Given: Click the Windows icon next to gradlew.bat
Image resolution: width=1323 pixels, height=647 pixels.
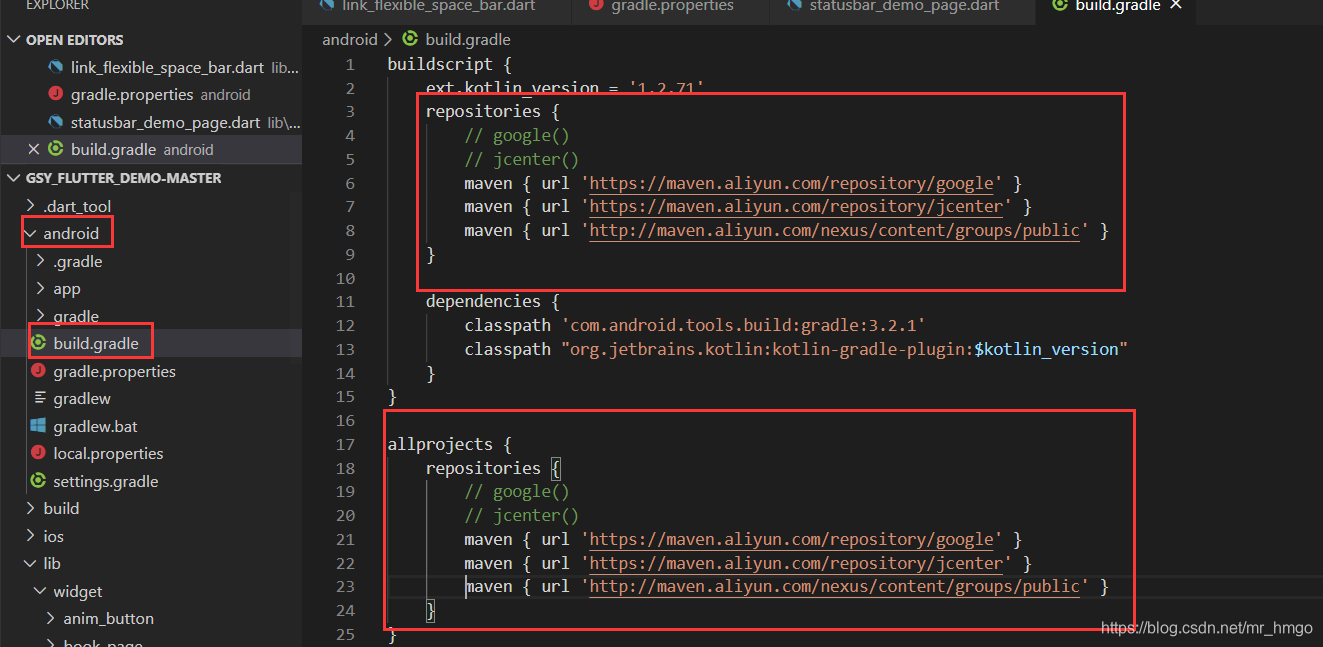Looking at the screenshot, I should (x=37, y=425).
